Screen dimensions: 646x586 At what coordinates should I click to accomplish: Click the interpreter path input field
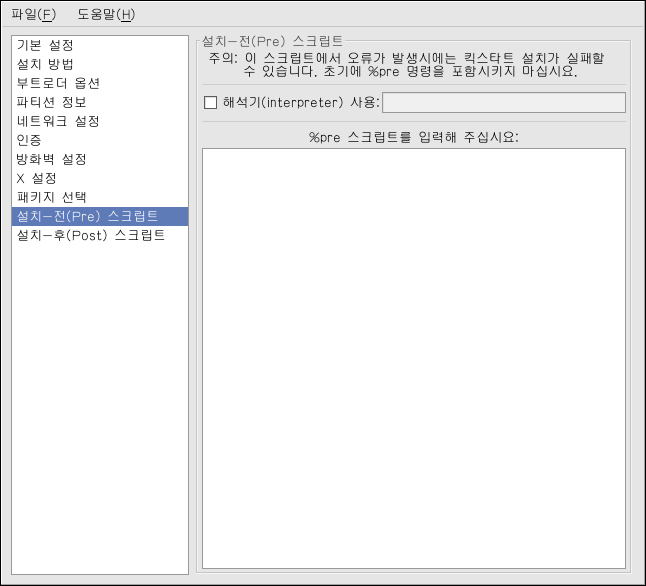pos(503,102)
